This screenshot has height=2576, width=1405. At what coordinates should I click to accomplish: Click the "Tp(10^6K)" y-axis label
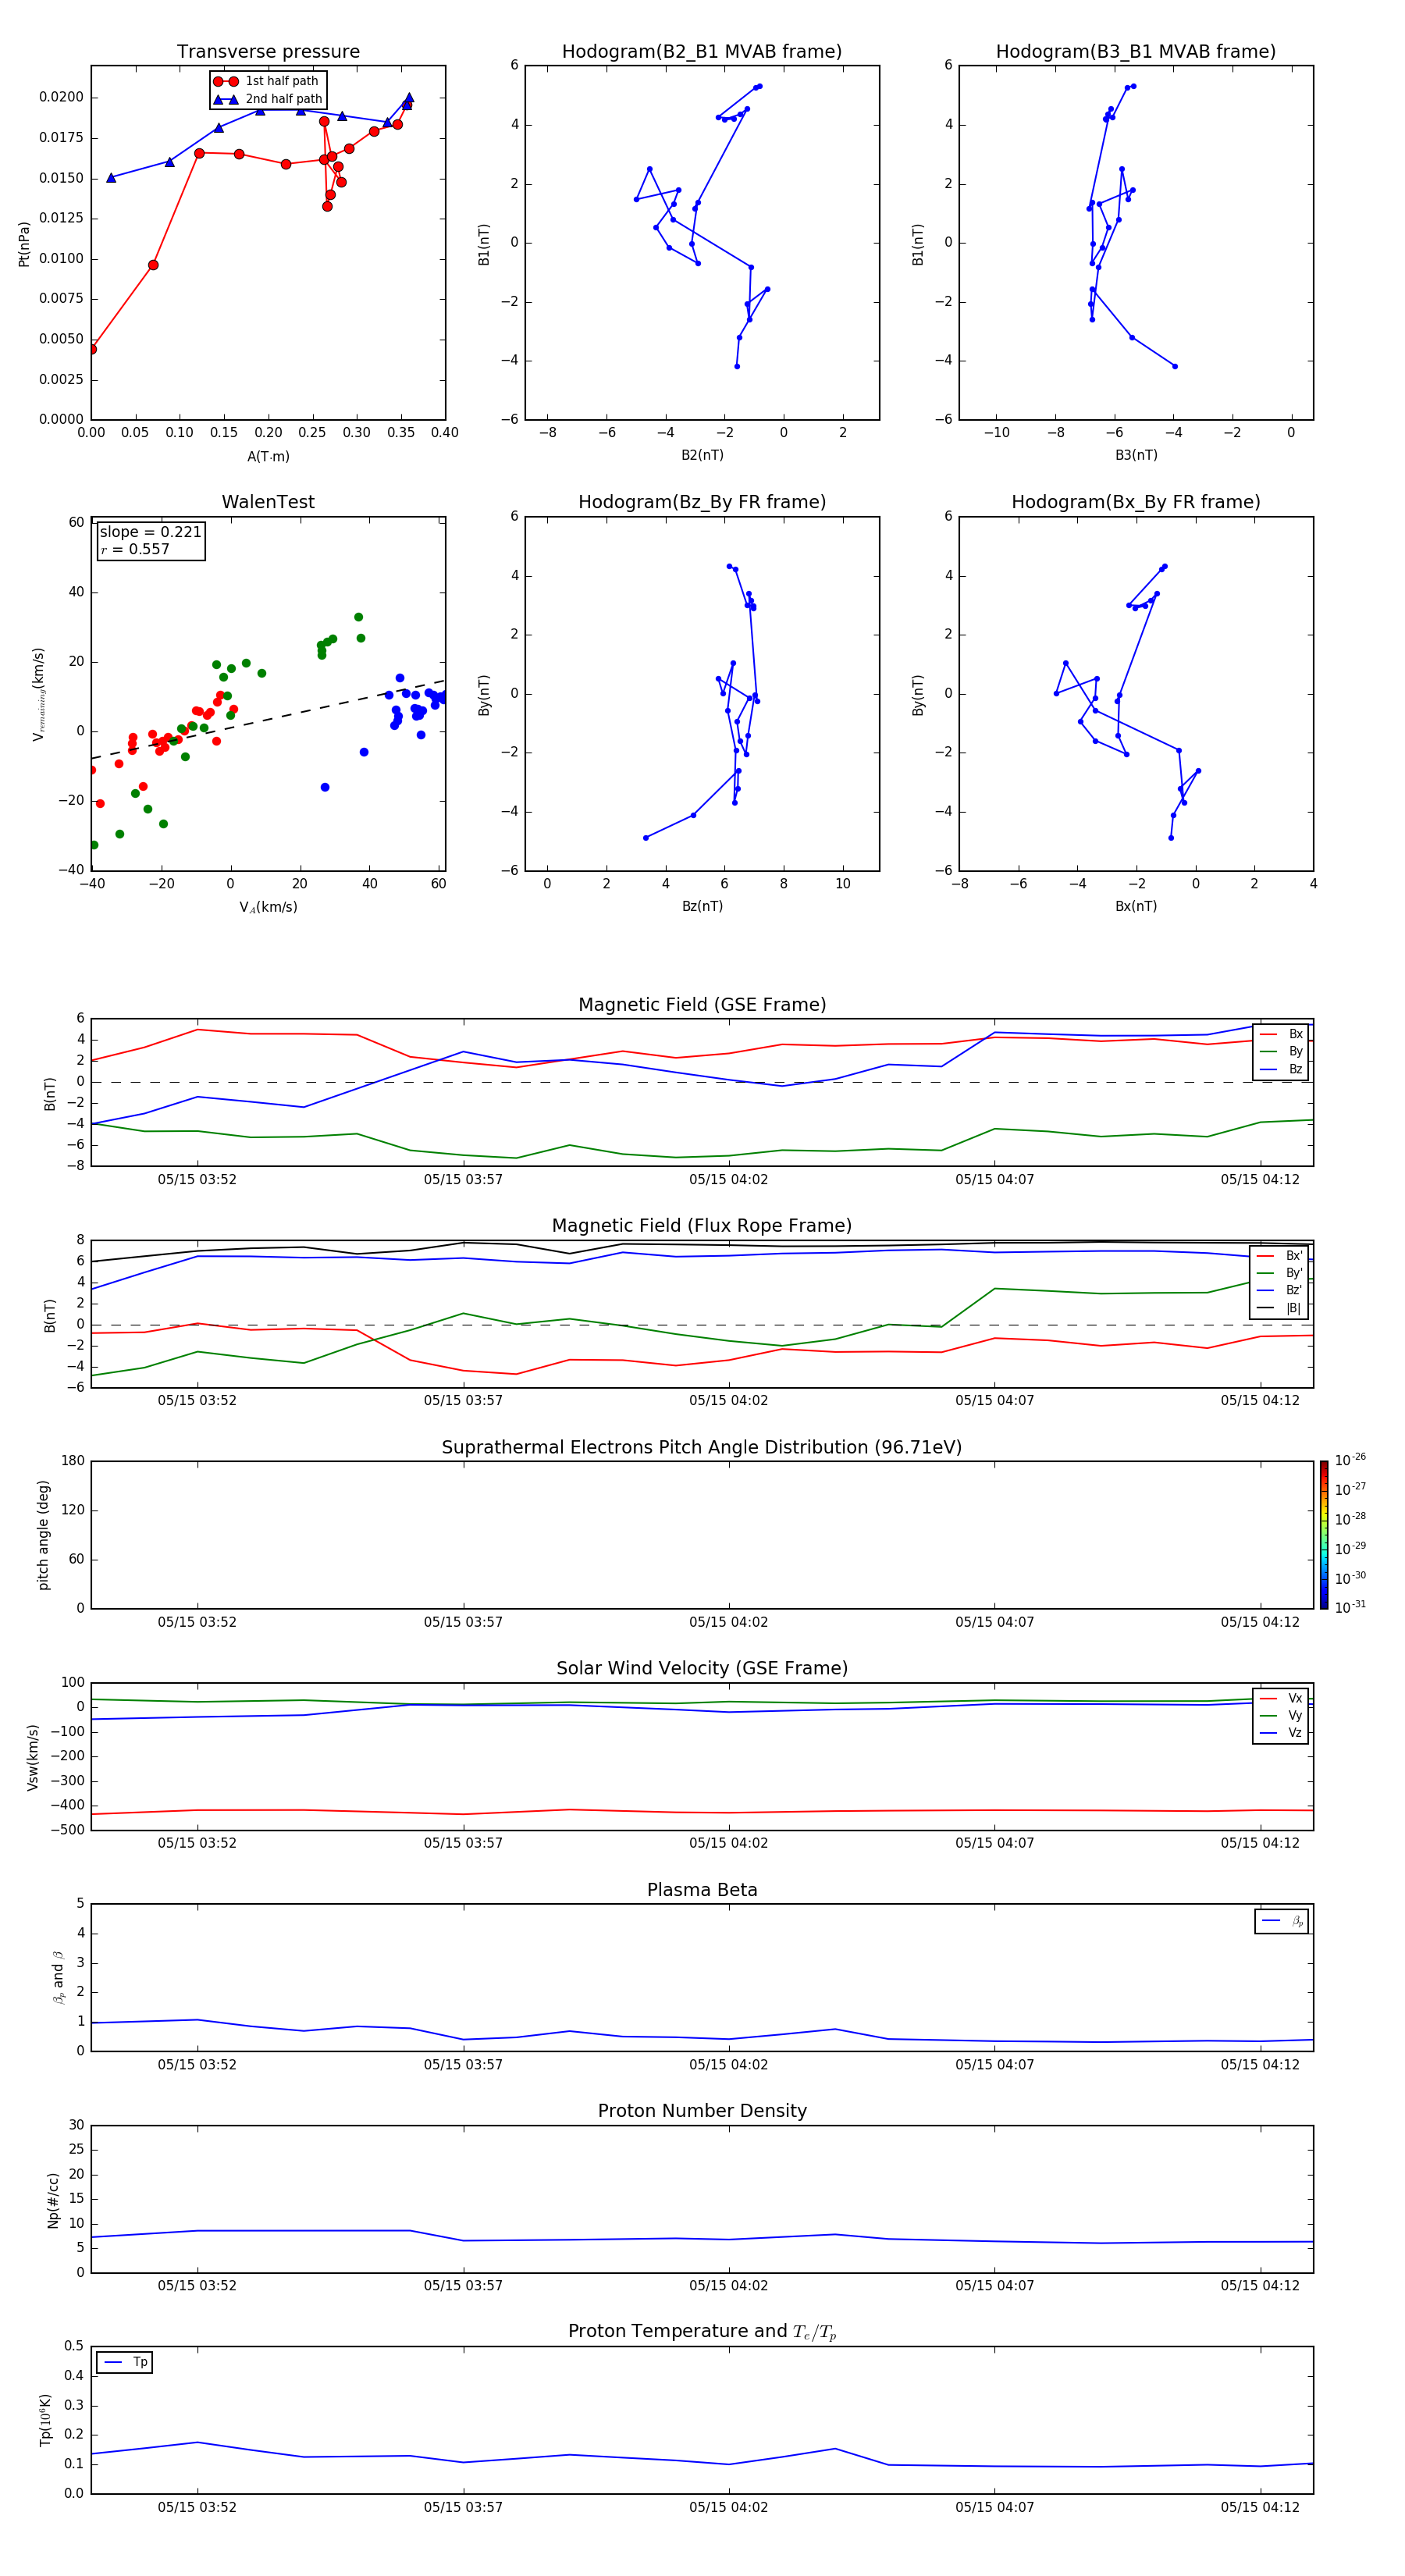(x=45, y=2420)
